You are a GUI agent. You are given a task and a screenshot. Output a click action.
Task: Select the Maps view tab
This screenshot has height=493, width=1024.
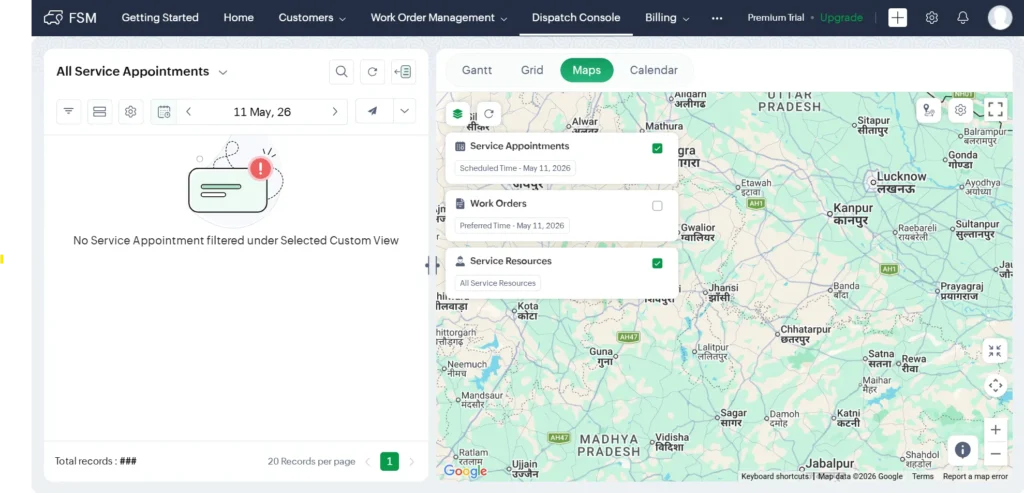pos(586,71)
